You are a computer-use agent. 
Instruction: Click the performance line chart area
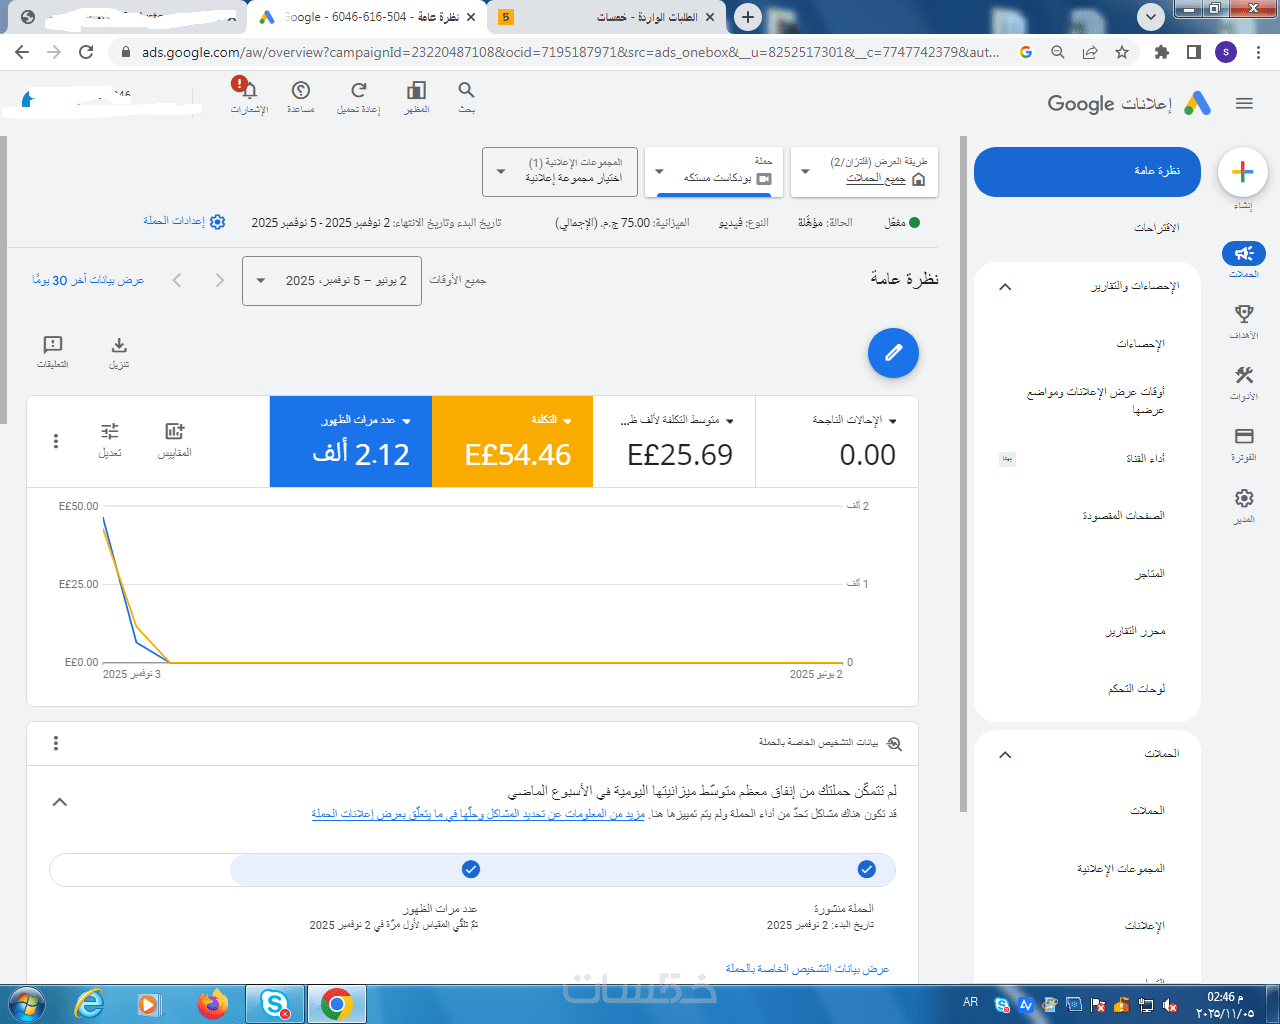tap(472, 584)
